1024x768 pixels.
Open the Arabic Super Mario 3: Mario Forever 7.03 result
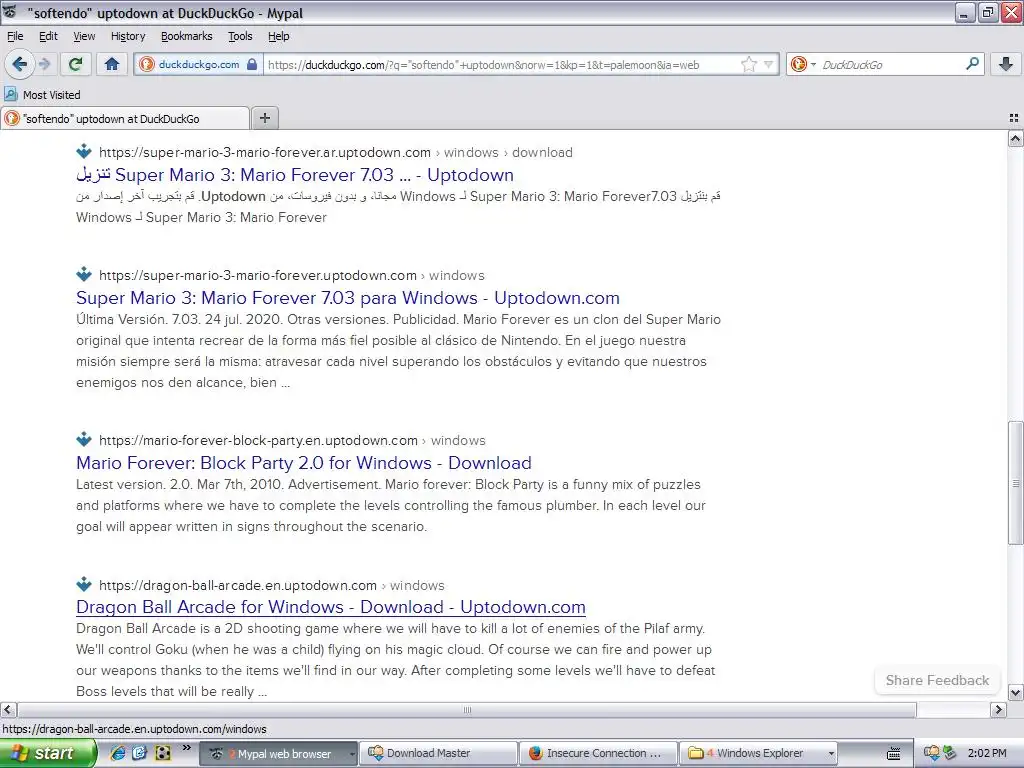click(x=295, y=175)
